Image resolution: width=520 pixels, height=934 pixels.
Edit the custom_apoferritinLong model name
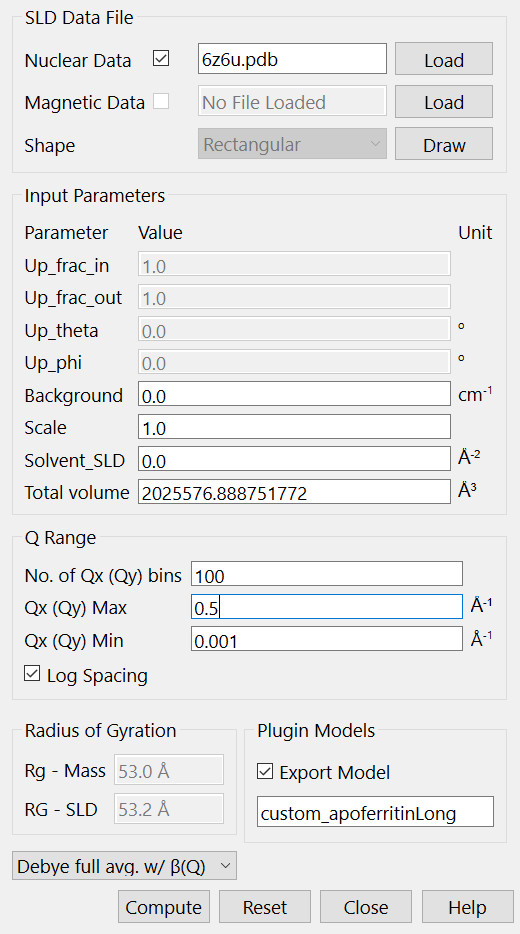pos(375,812)
